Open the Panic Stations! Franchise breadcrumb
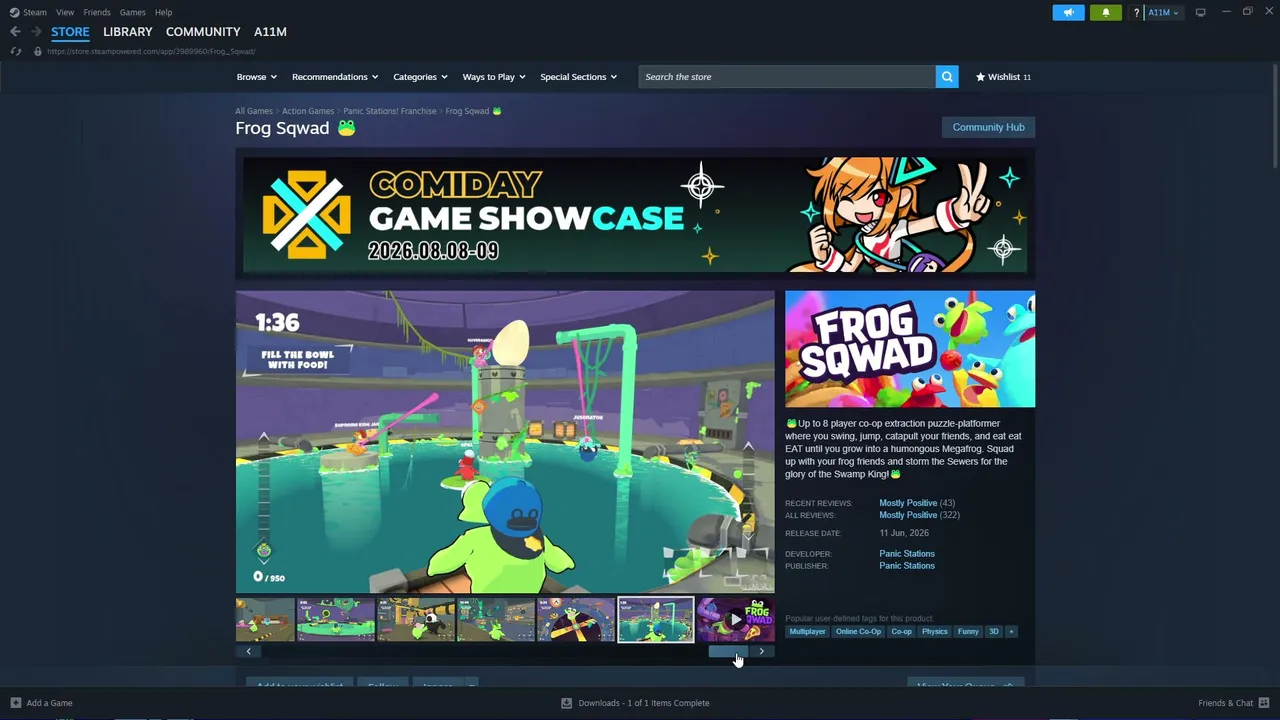Screen dimensions: 1280x720 390,111
